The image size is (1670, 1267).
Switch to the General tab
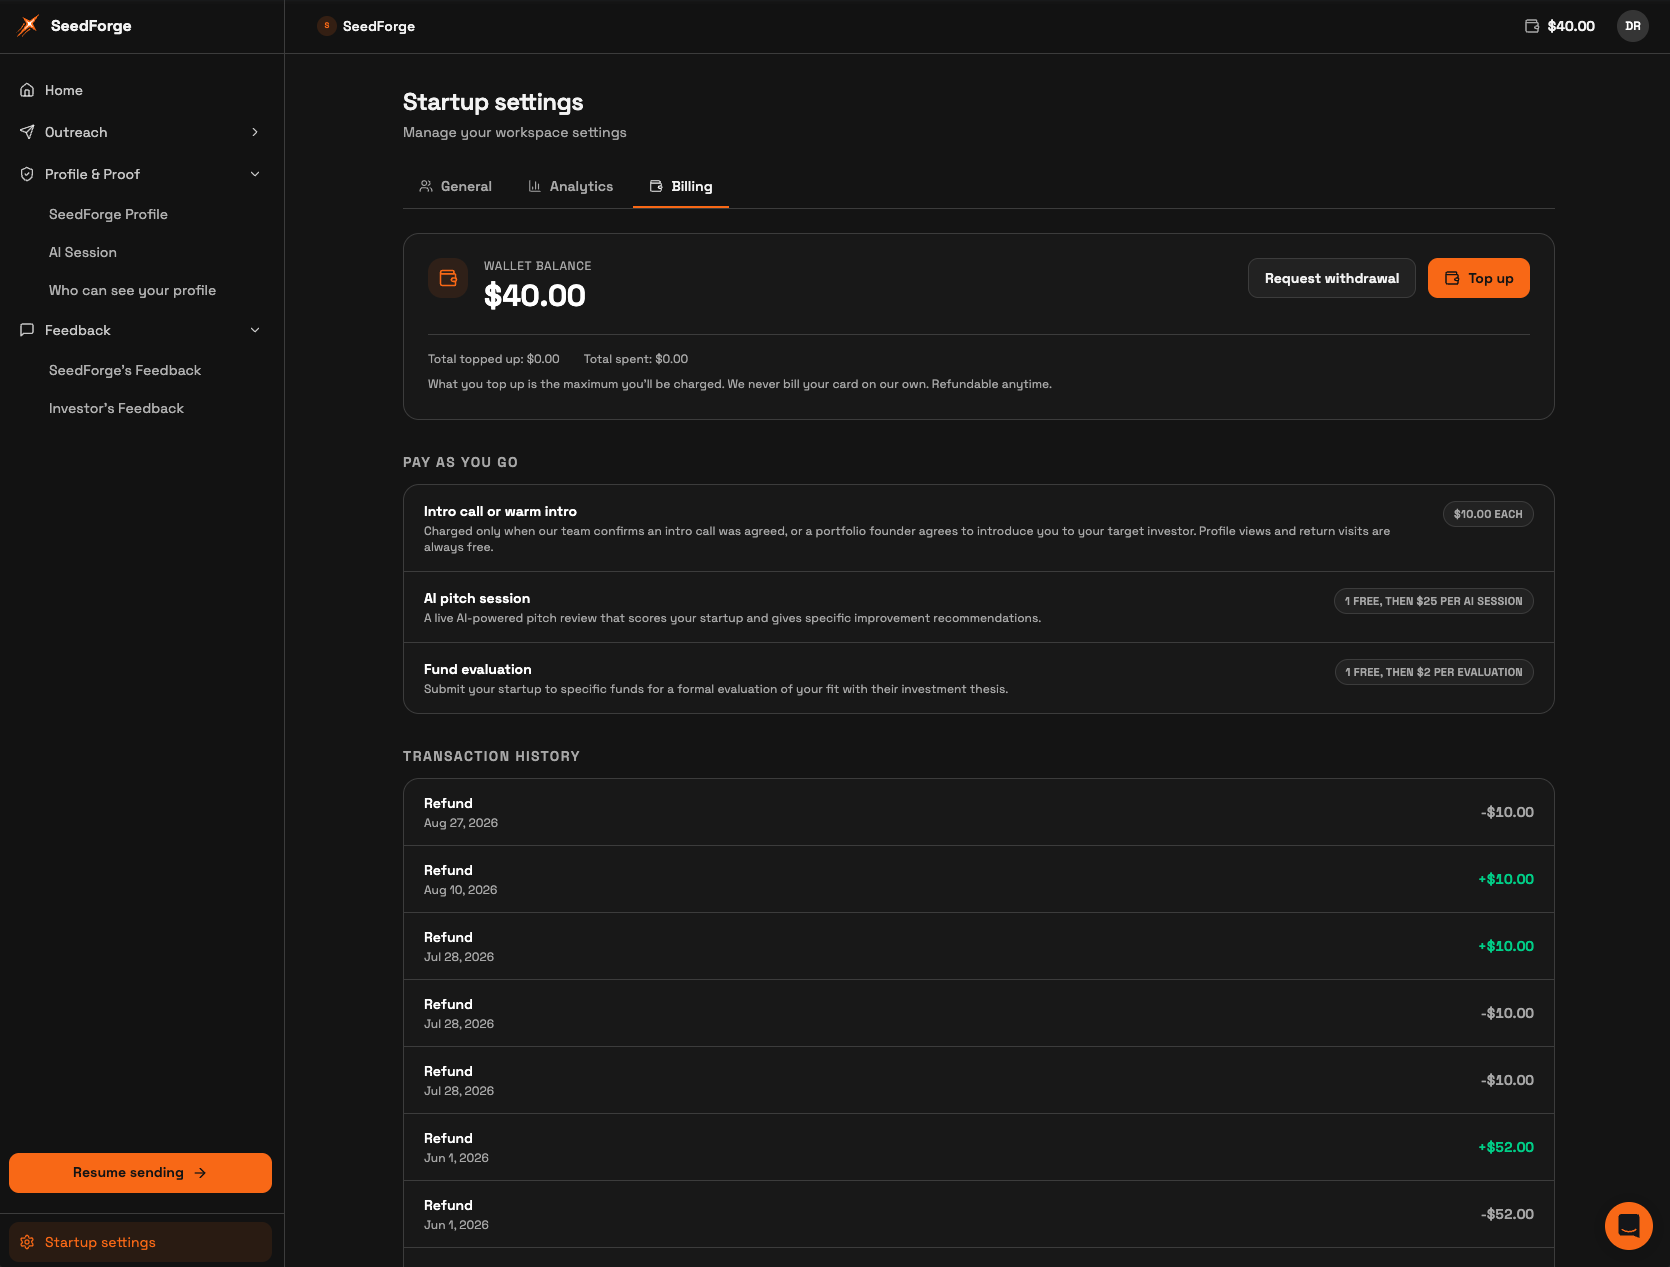(x=455, y=186)
